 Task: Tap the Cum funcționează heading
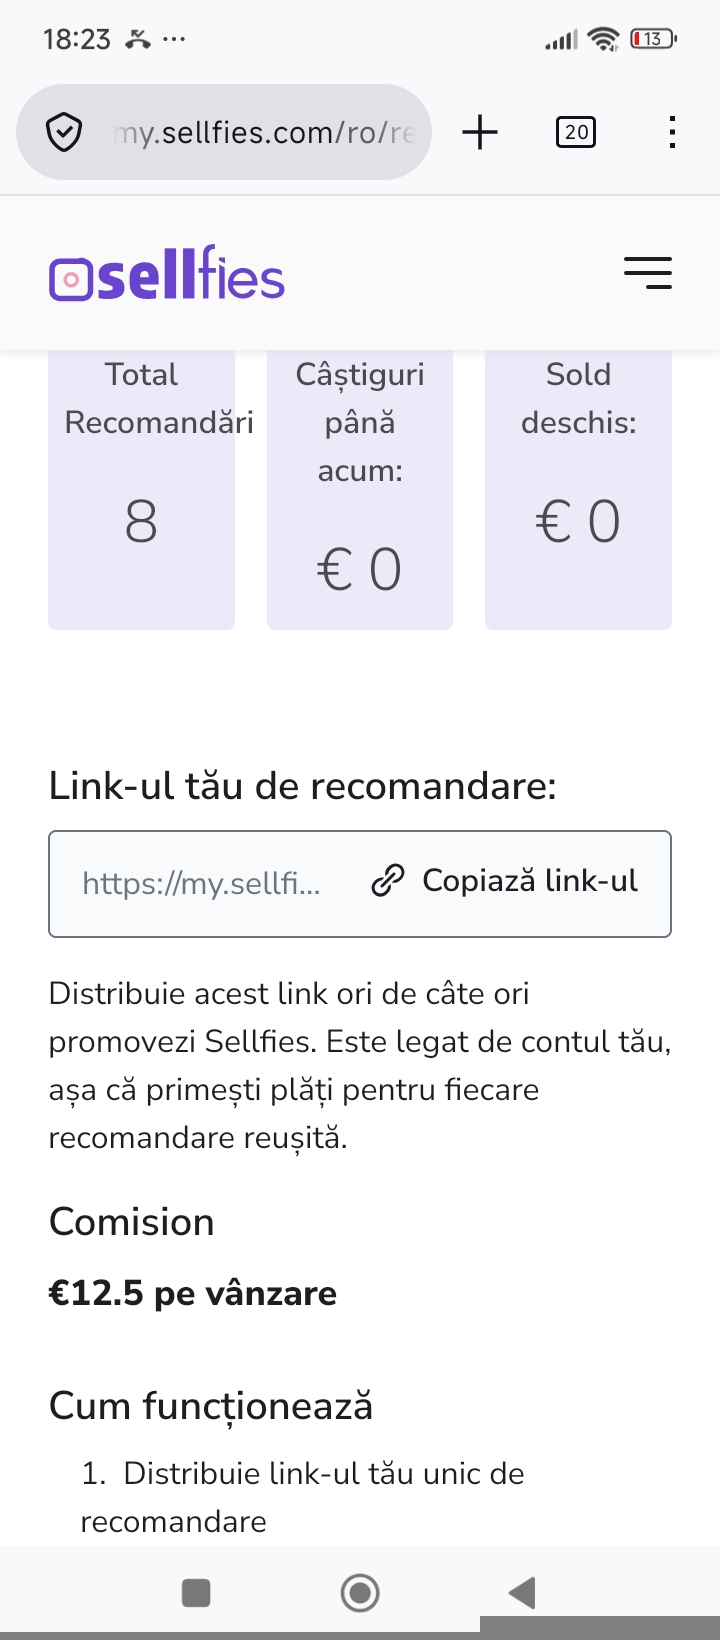click(x=211, y=1406)
